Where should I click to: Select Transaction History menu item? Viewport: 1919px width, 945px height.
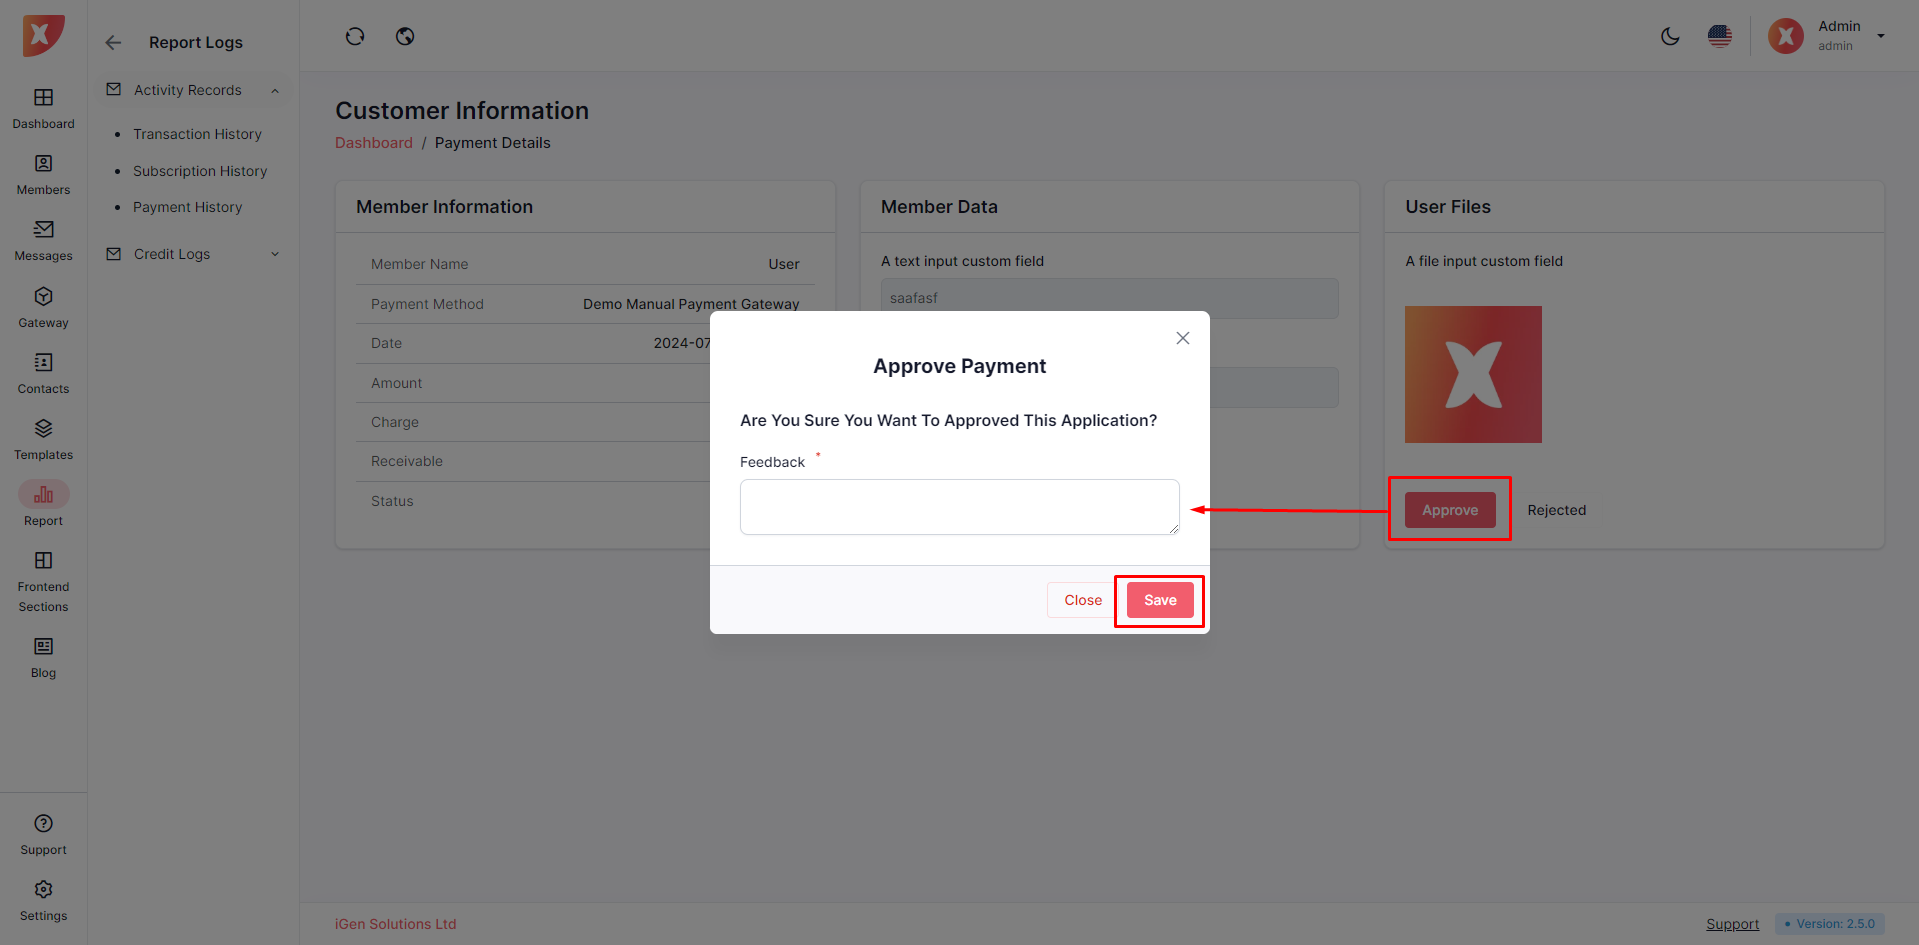click(x=197, y=134)
